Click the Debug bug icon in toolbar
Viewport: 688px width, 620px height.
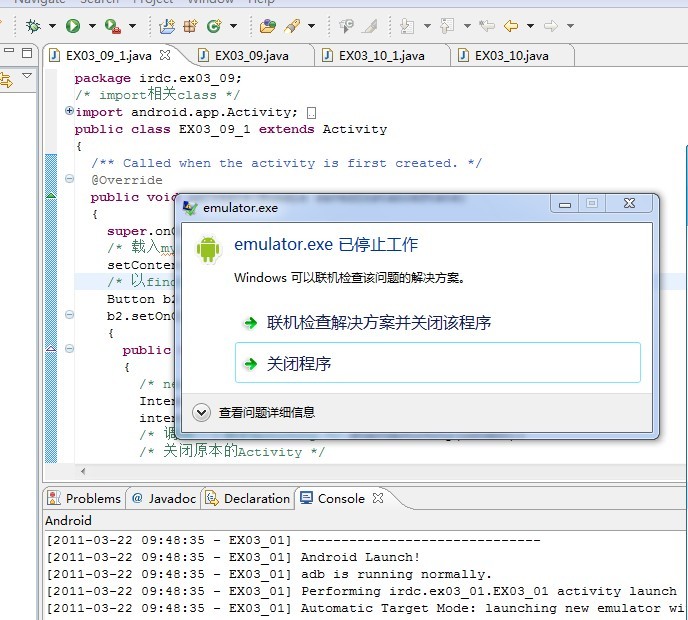33,26
